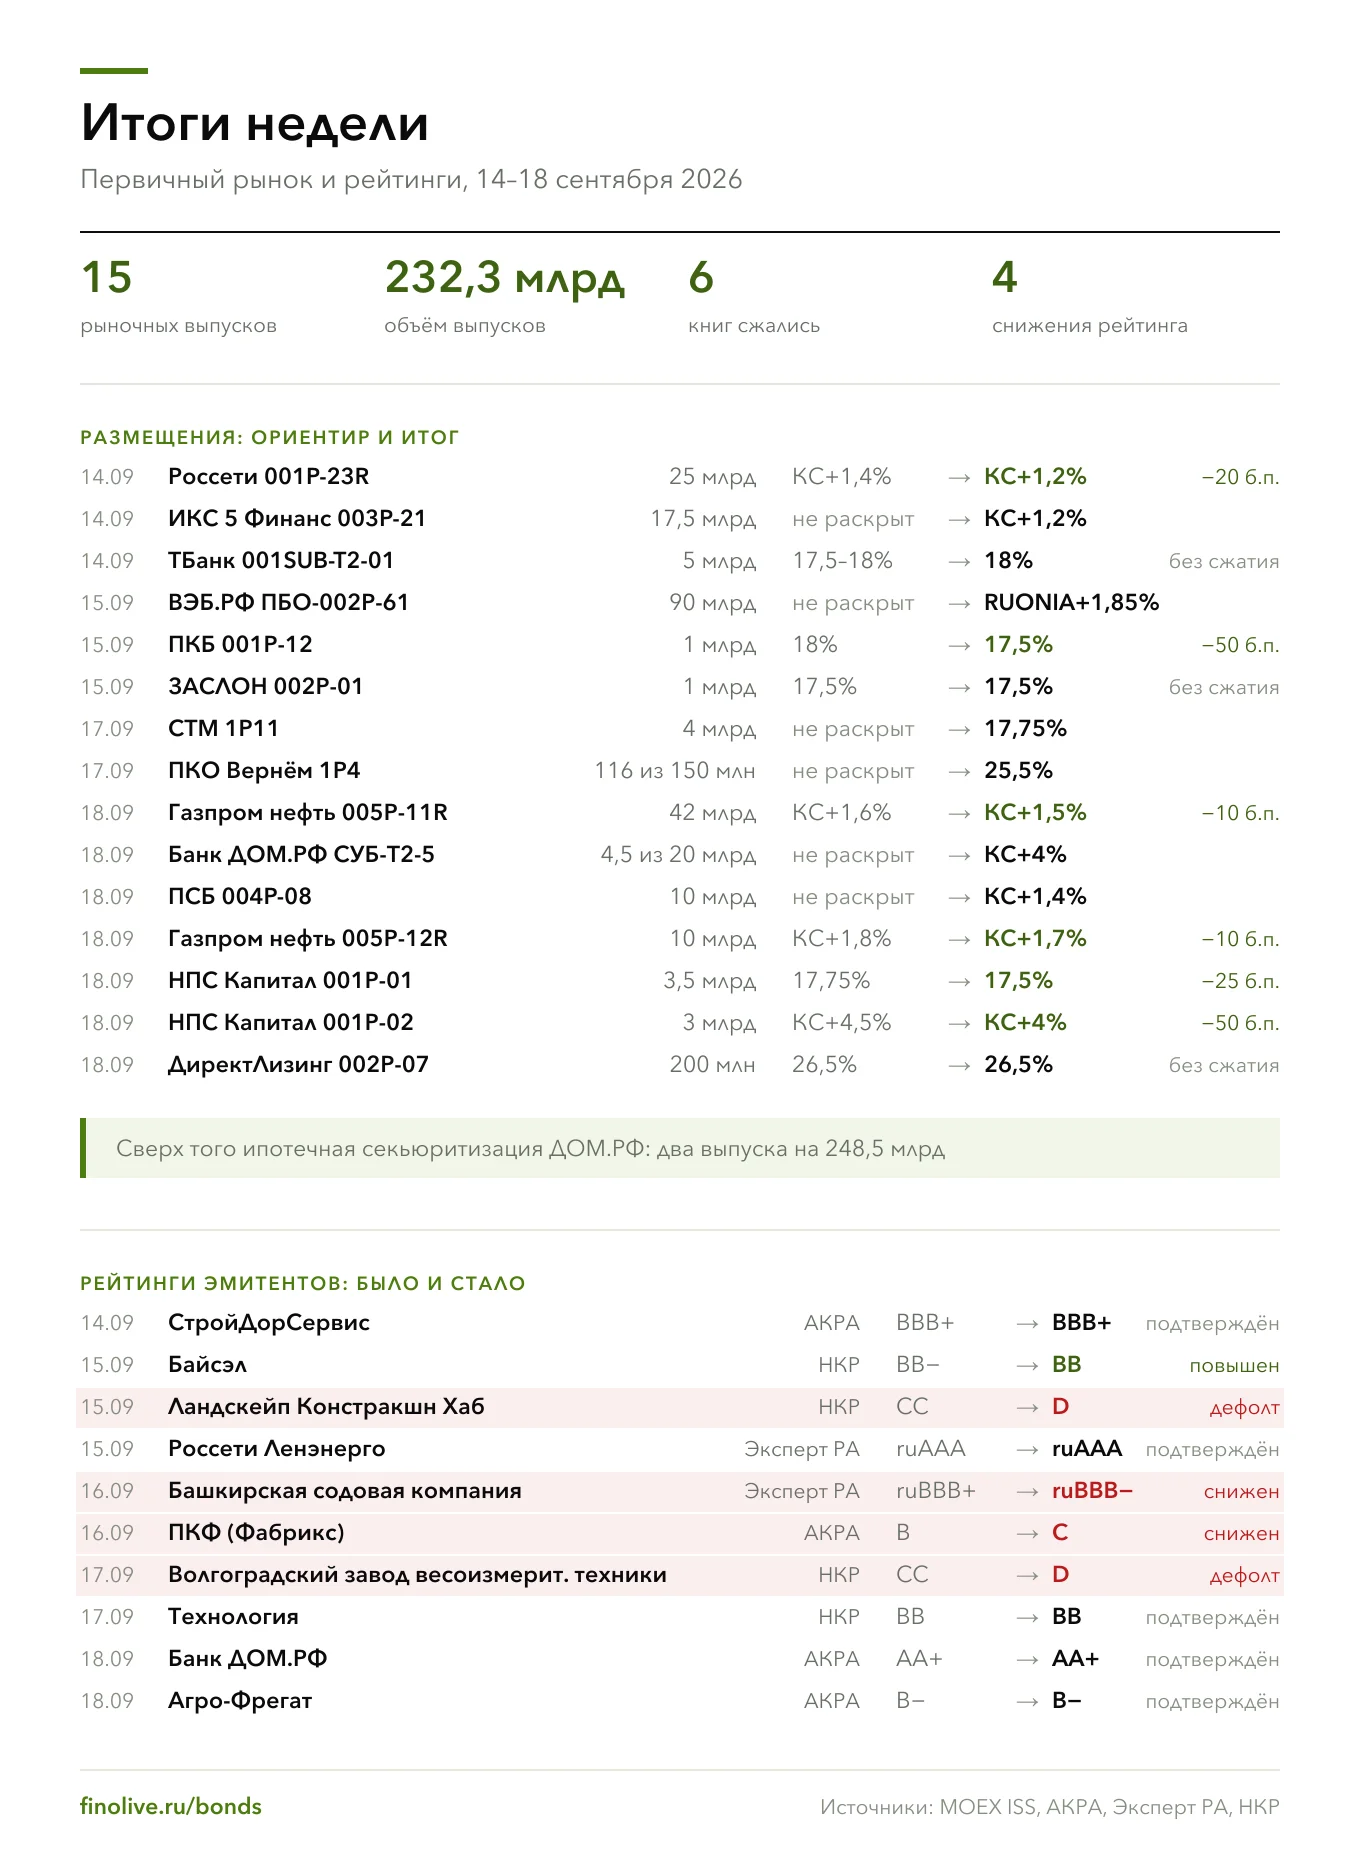Select the "рыночных выпусков" label
Viewport: 1360px width, 1866px height.
[179, 326]
